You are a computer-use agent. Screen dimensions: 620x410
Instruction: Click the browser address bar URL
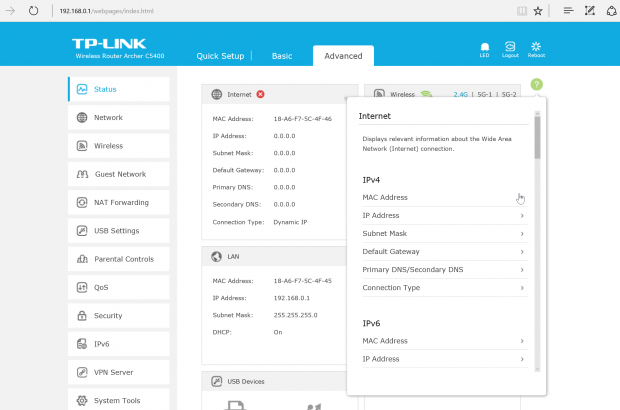pos(118,10)
